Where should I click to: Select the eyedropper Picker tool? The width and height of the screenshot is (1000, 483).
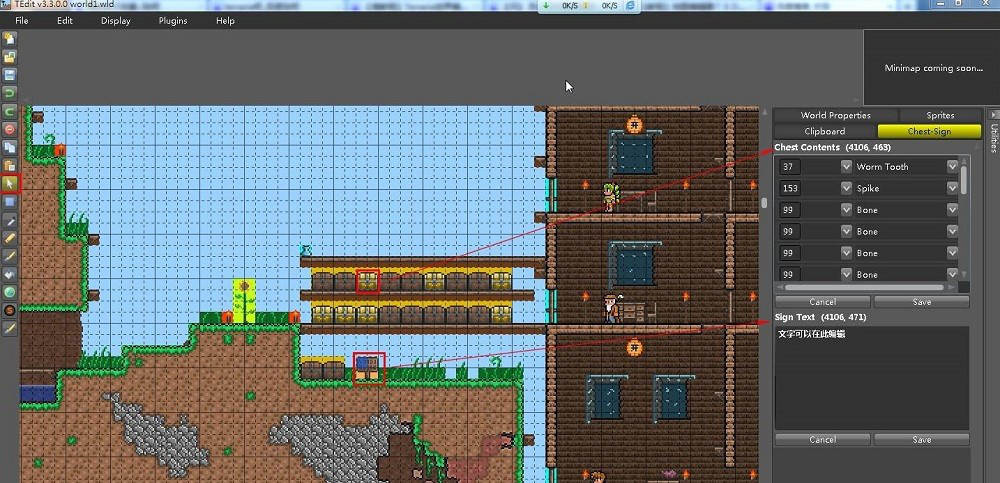coord(10,220)
